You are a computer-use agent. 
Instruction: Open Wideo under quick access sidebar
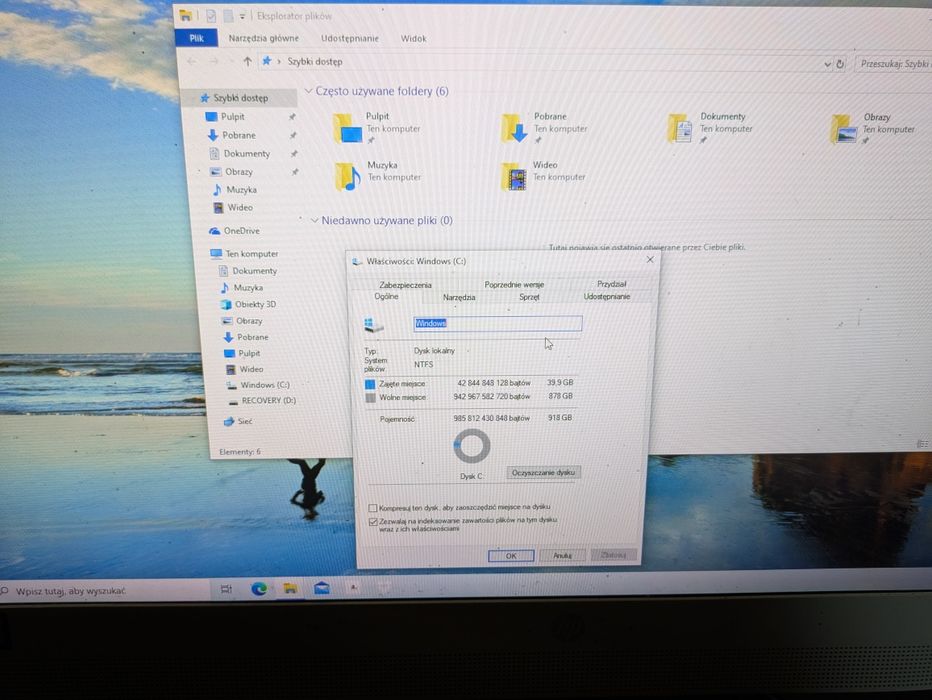click(240, 207)
